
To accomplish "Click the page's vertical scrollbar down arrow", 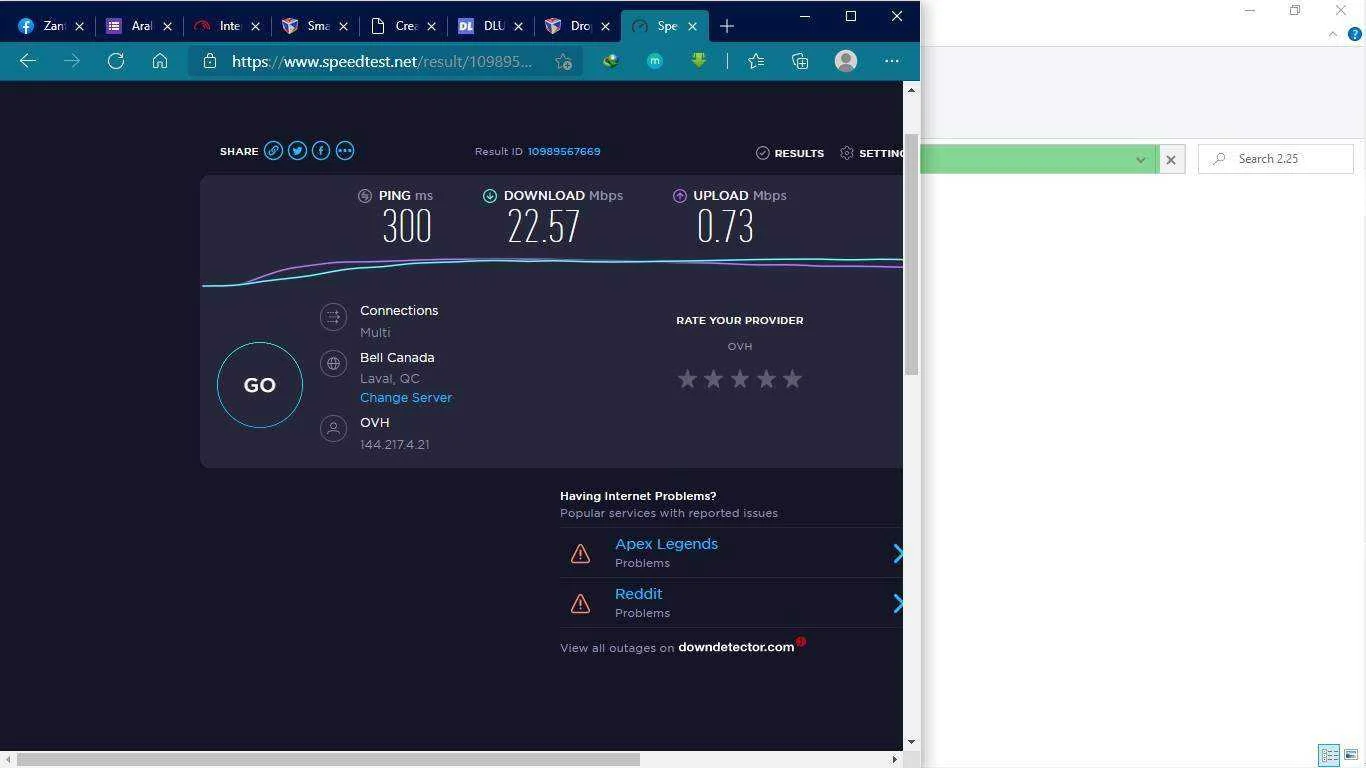I will (911, 742).
